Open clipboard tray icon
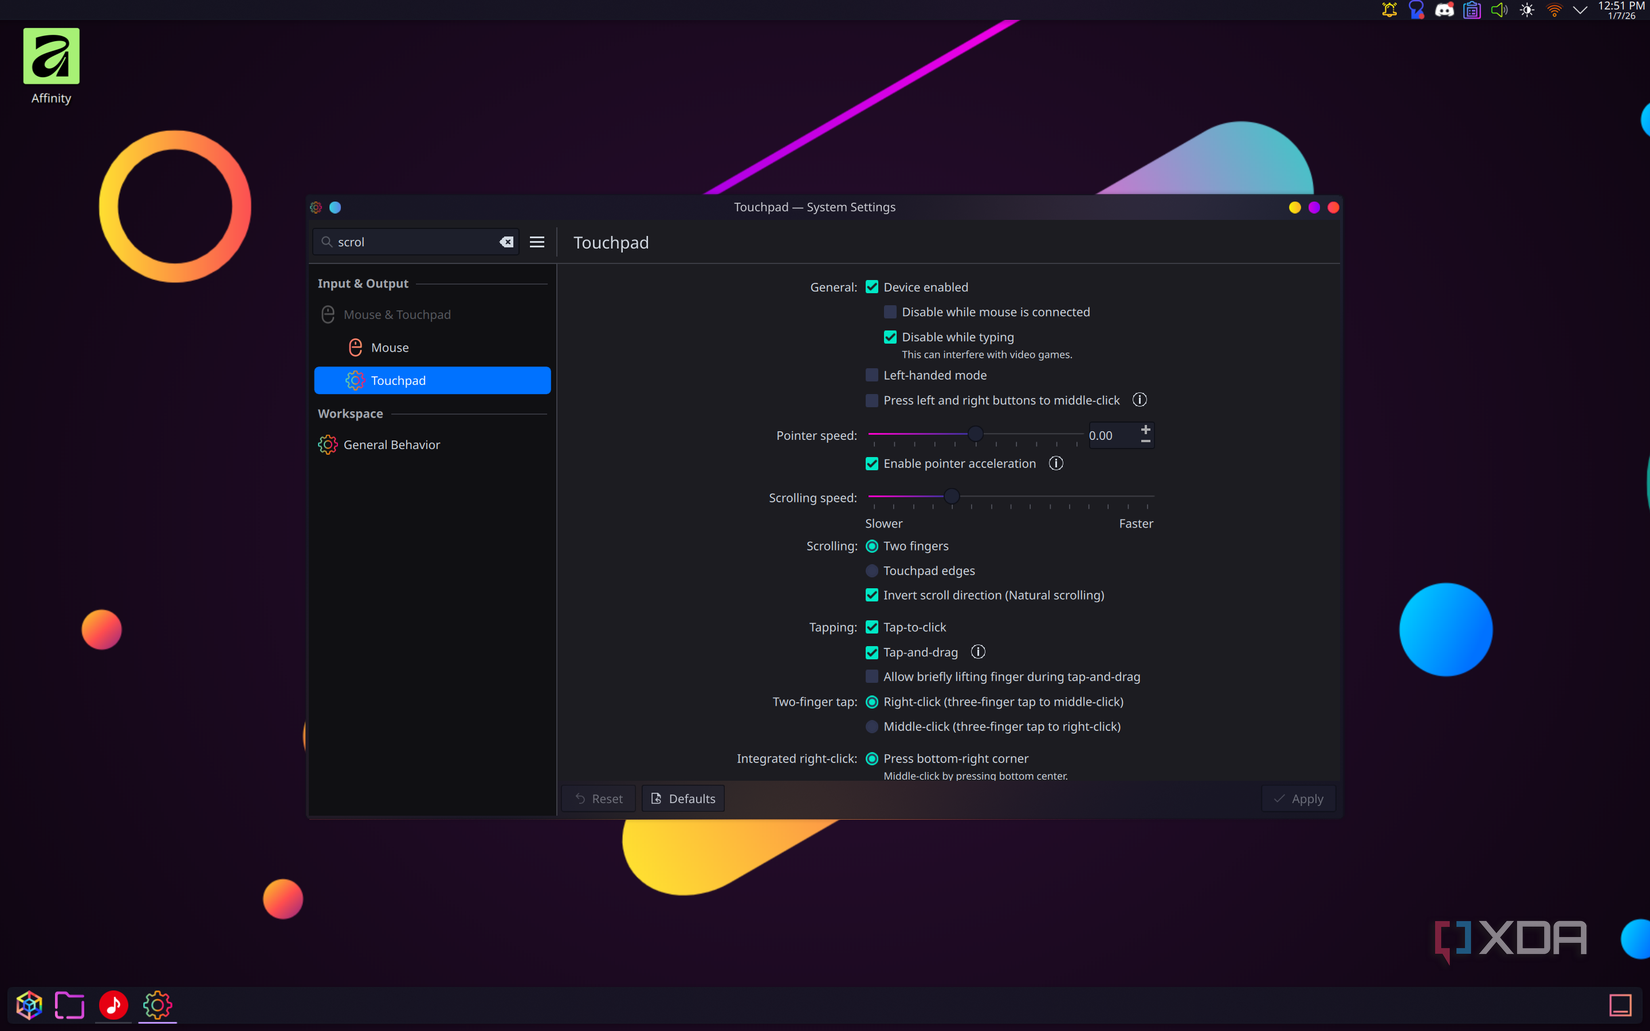This screenshot has width=1650, height=1031. click(x=1472, y=10)
